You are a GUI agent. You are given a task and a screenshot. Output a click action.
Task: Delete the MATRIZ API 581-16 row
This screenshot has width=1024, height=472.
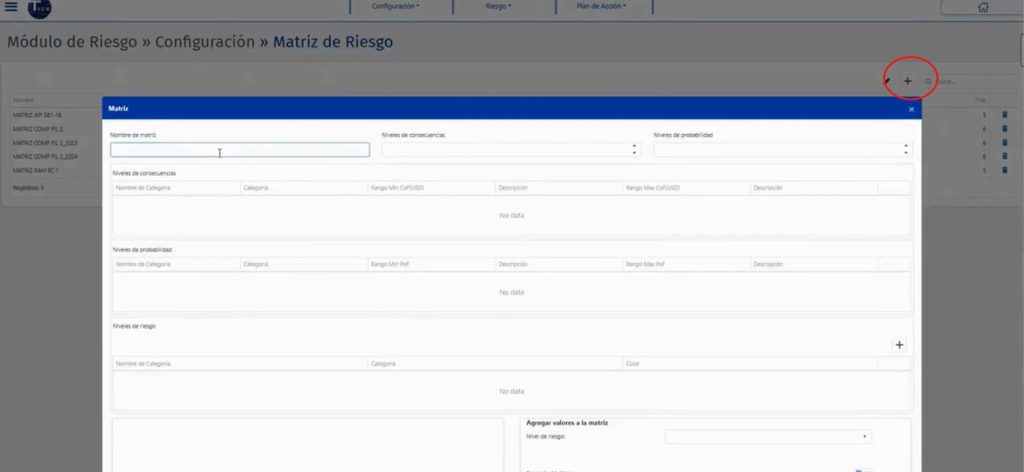point(1004,115)
